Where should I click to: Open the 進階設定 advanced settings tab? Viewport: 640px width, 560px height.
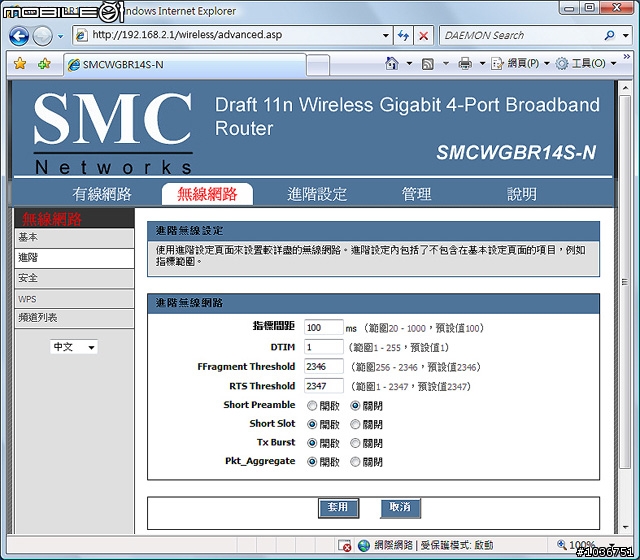coord(317,194)
